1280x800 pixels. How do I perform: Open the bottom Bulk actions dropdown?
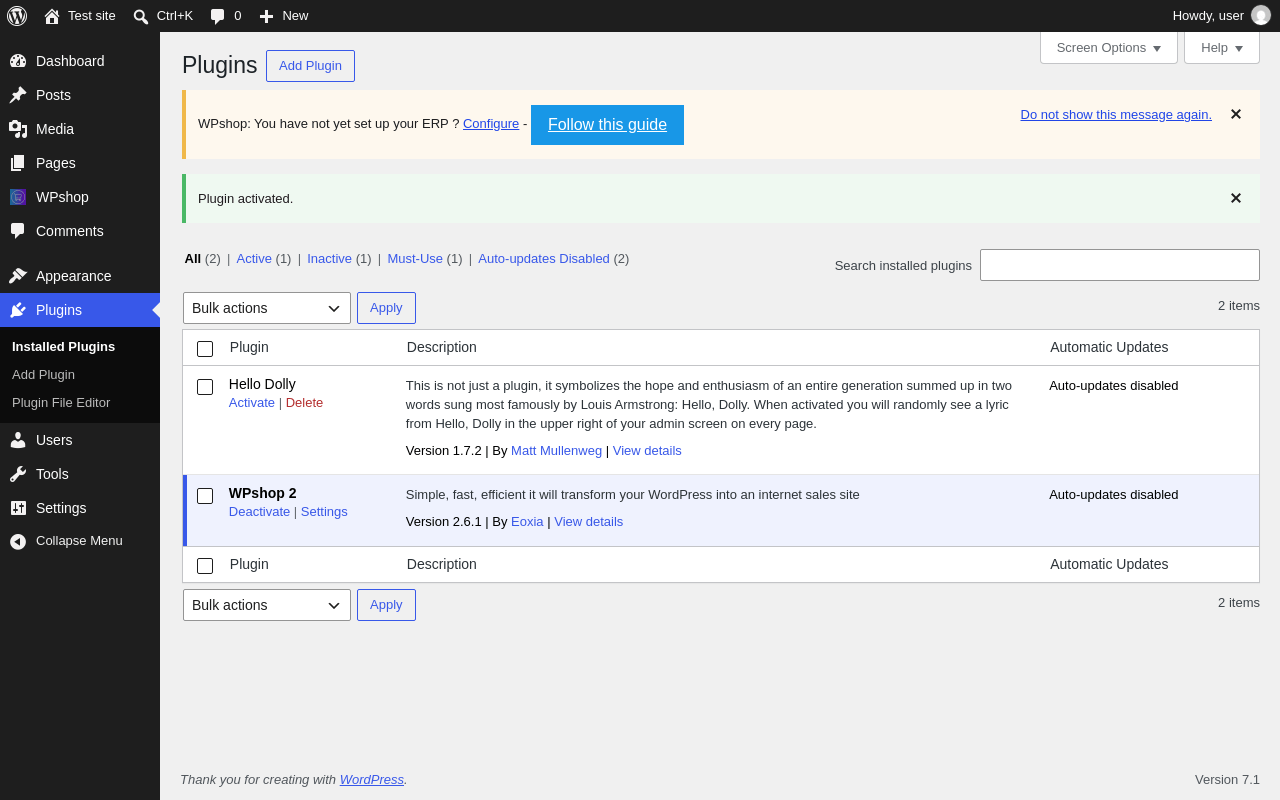[267, 605]
